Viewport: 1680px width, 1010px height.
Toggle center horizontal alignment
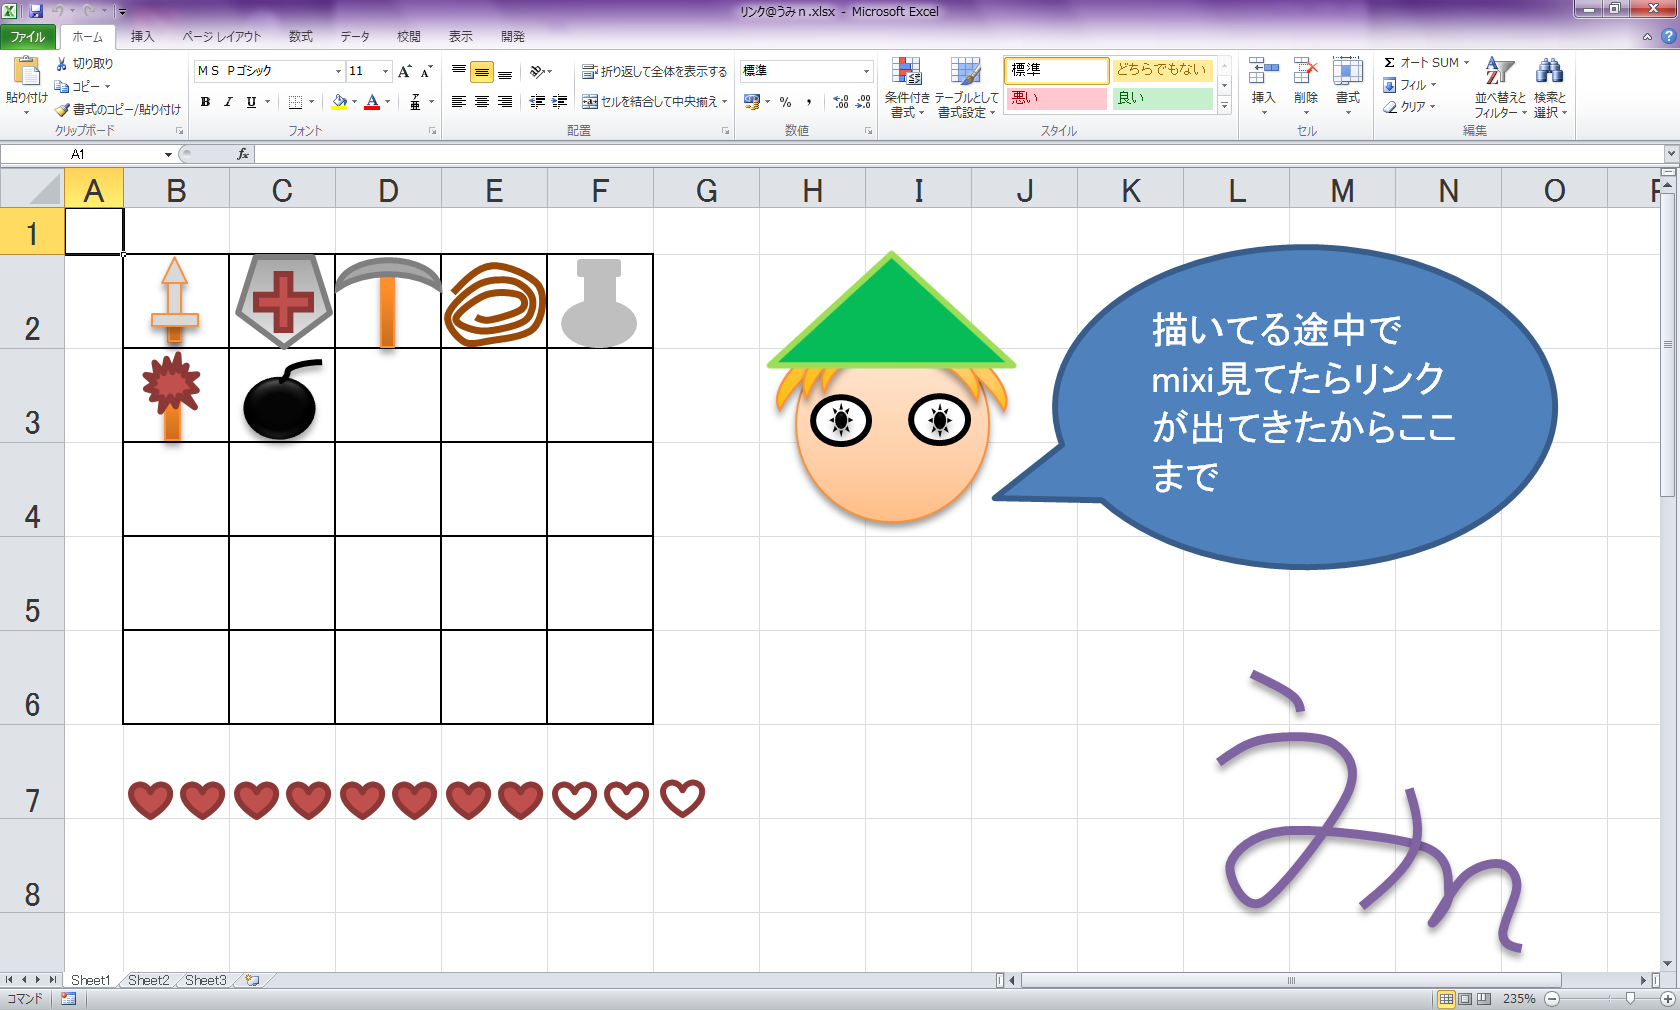point(482,101)
